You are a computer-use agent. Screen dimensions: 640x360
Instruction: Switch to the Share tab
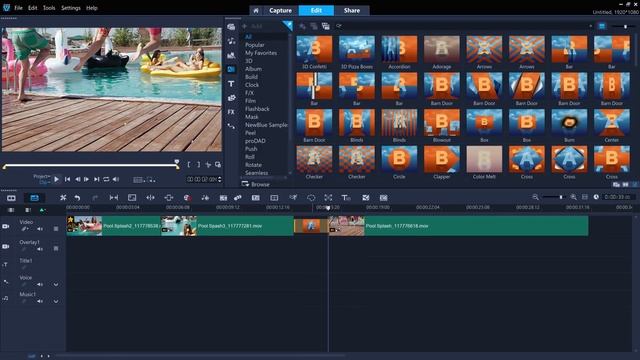(x=352, y=10)
